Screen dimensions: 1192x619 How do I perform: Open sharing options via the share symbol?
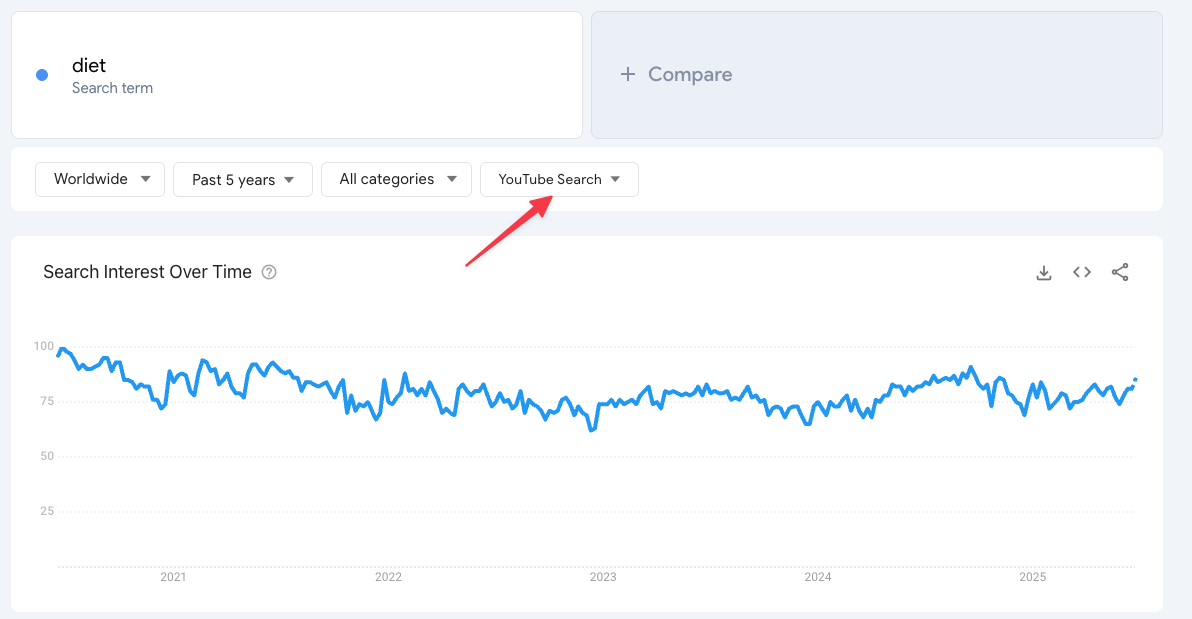(1120, 271)
